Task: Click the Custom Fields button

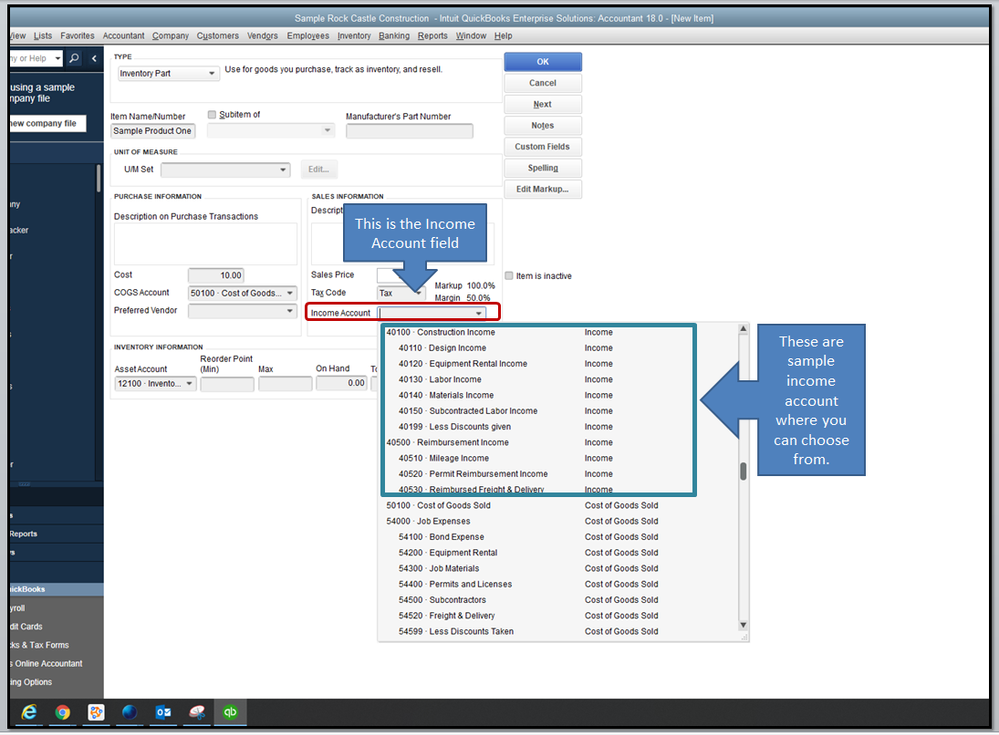Action: [x=542, y=146]
